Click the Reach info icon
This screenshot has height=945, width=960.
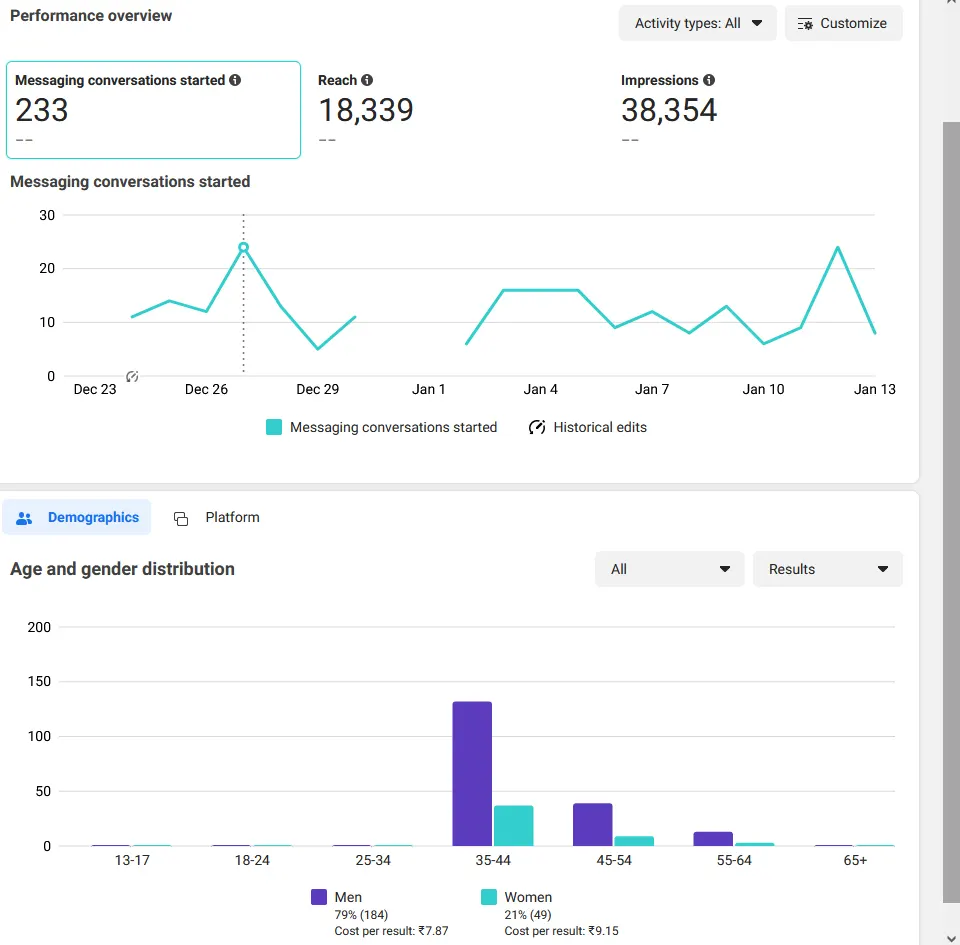point(367,80)
